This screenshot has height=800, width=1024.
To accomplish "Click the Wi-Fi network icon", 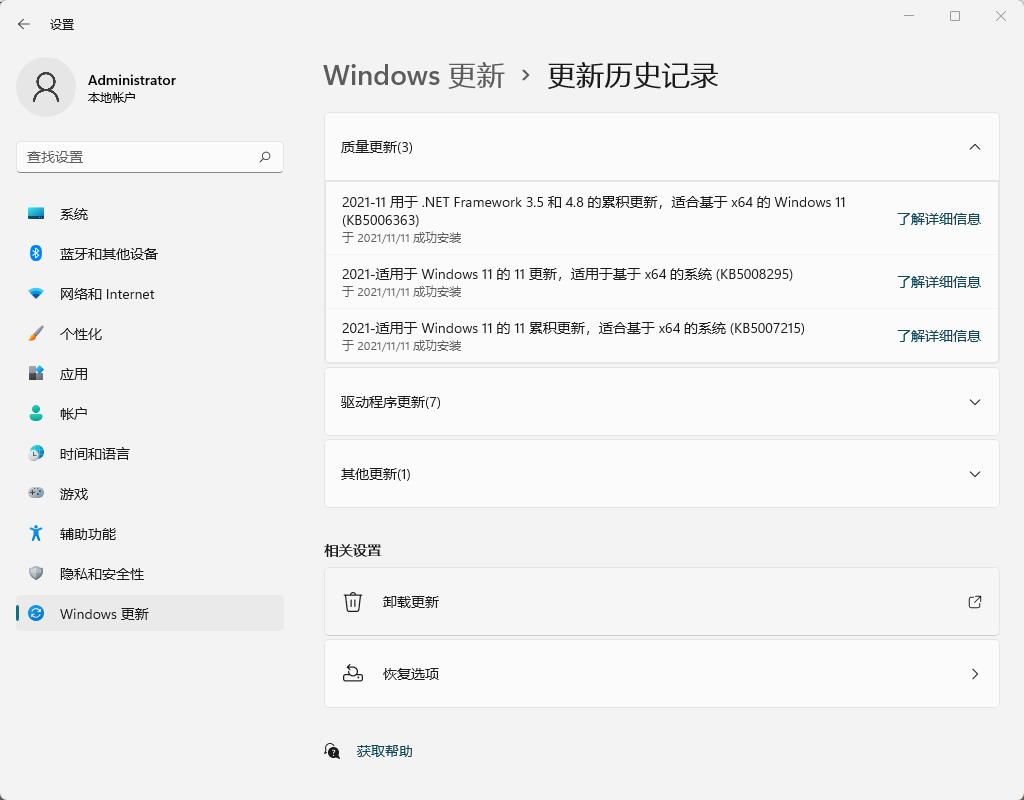I will pyautogui.click(x=36, y=294).
